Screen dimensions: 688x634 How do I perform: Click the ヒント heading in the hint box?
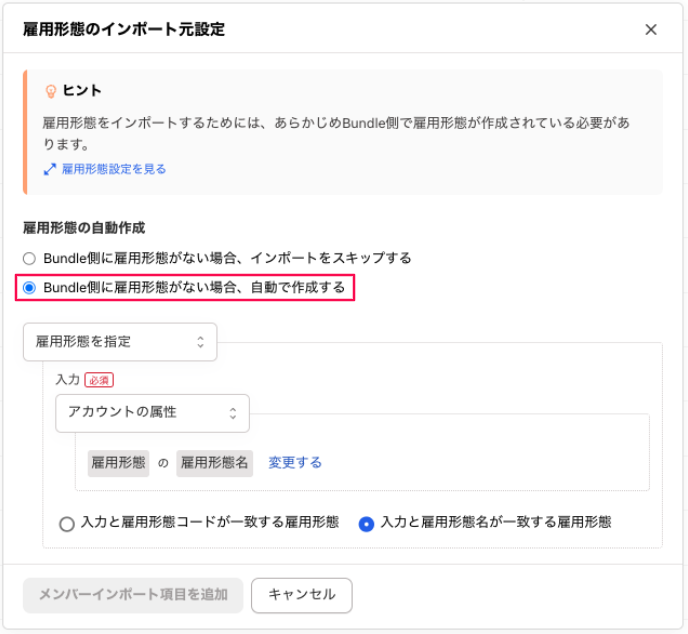point(83,91)
